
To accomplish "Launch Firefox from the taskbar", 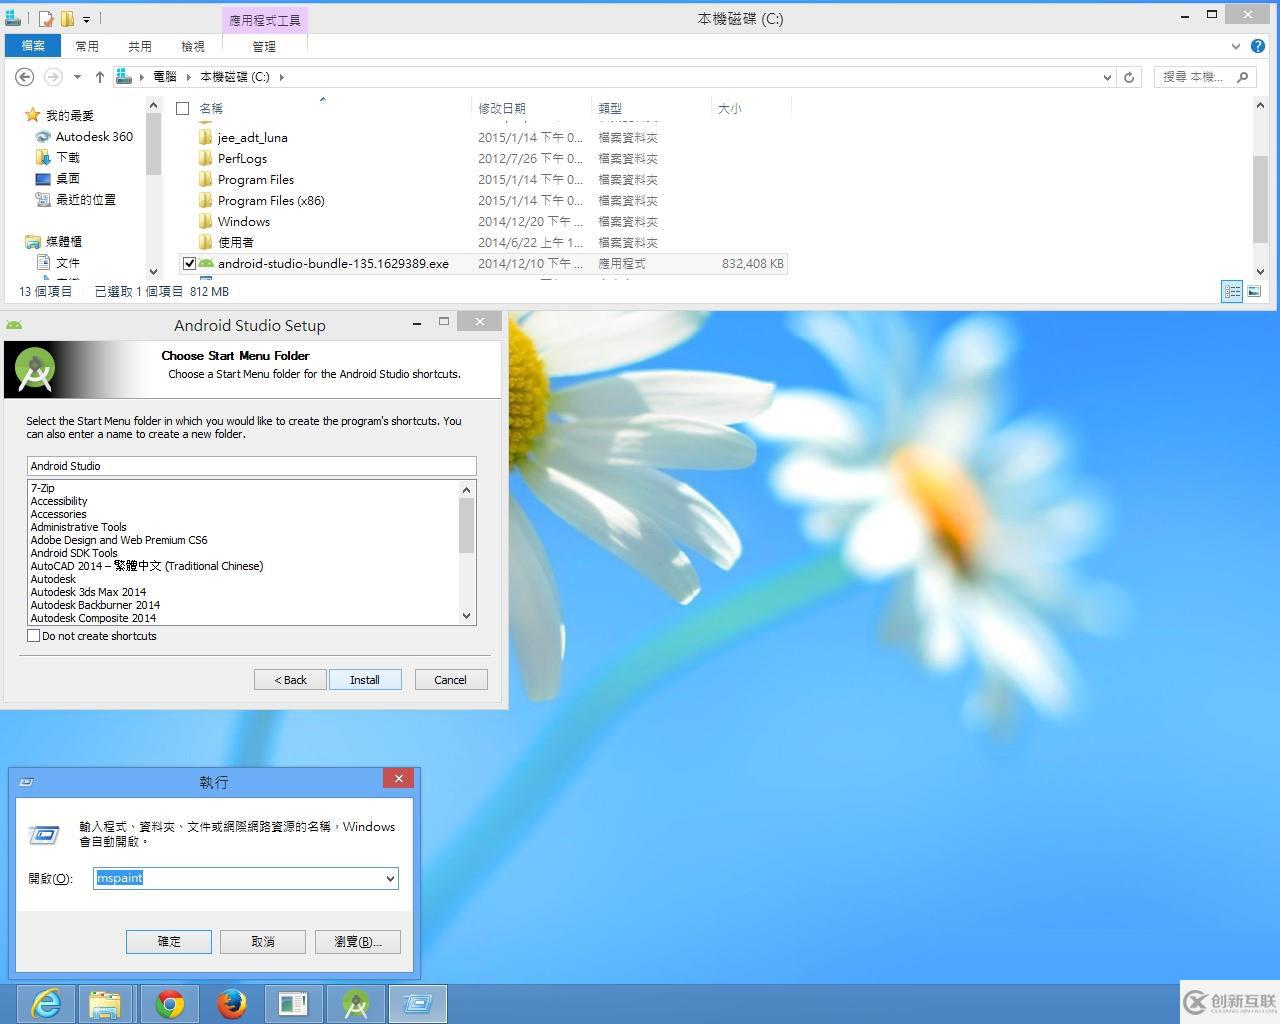I will tap(231, 1004).
